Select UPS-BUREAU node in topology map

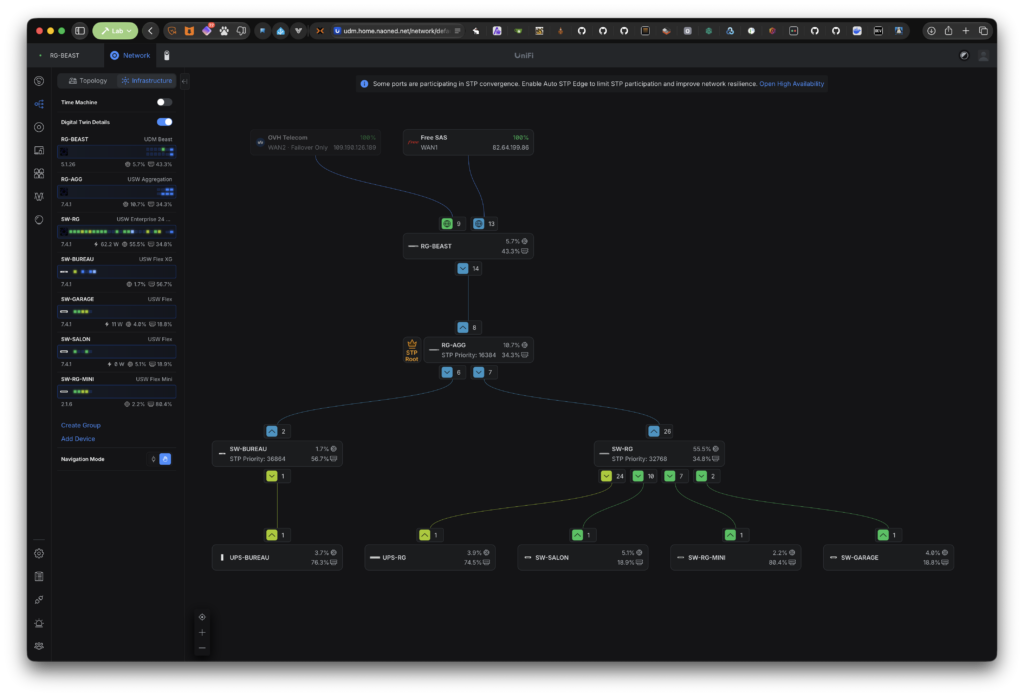pos(277,558)
